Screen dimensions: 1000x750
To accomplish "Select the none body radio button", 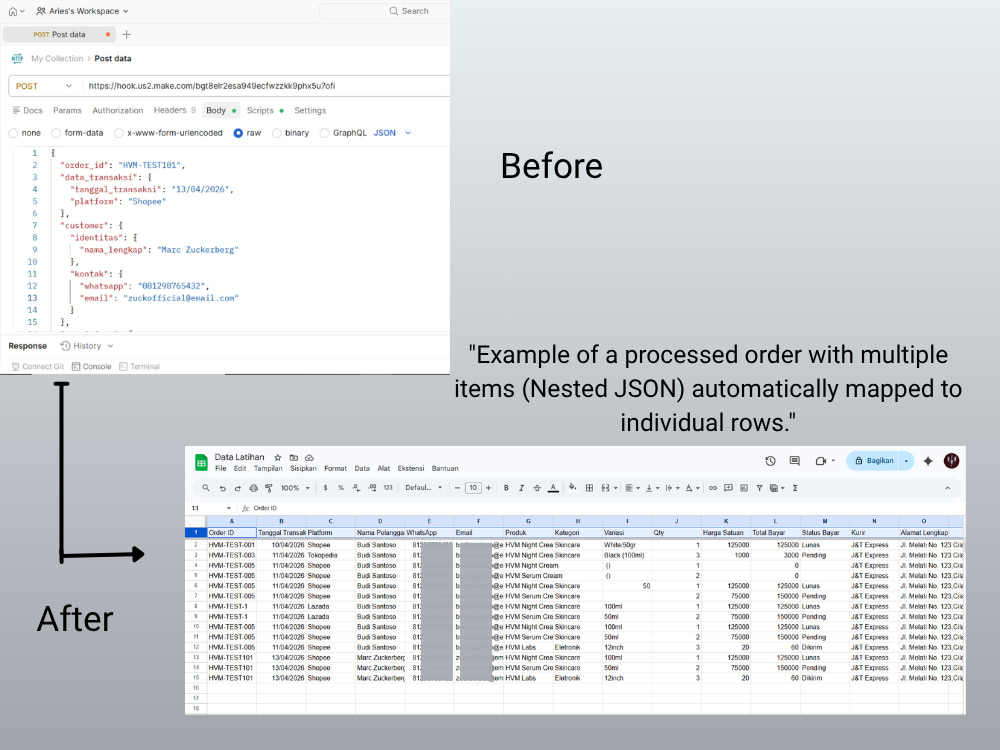I will [x=13, y=133].
